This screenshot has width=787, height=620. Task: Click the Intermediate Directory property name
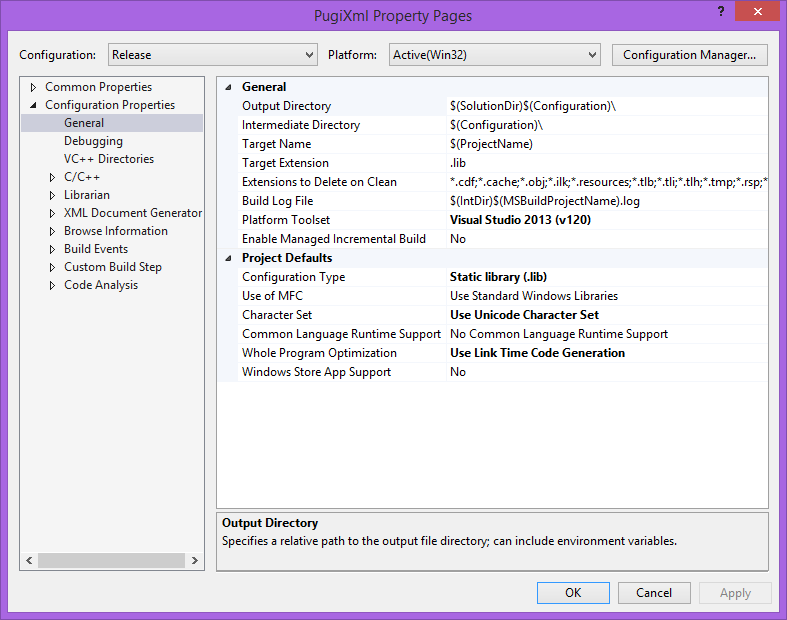tap(301, 125)
